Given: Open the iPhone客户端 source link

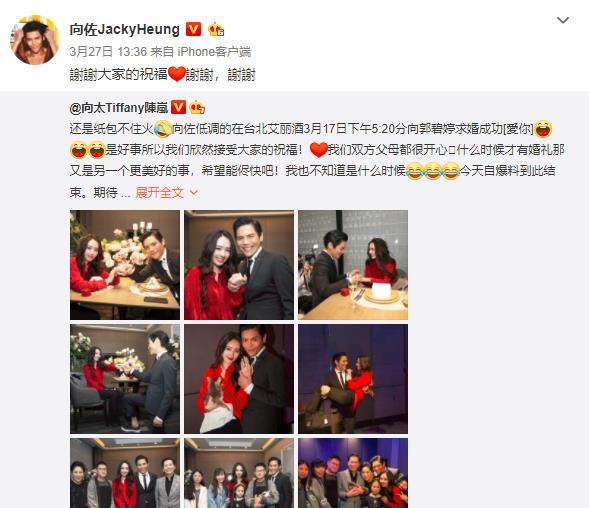Looking at the screenshot, I should [x=214, y=51].
